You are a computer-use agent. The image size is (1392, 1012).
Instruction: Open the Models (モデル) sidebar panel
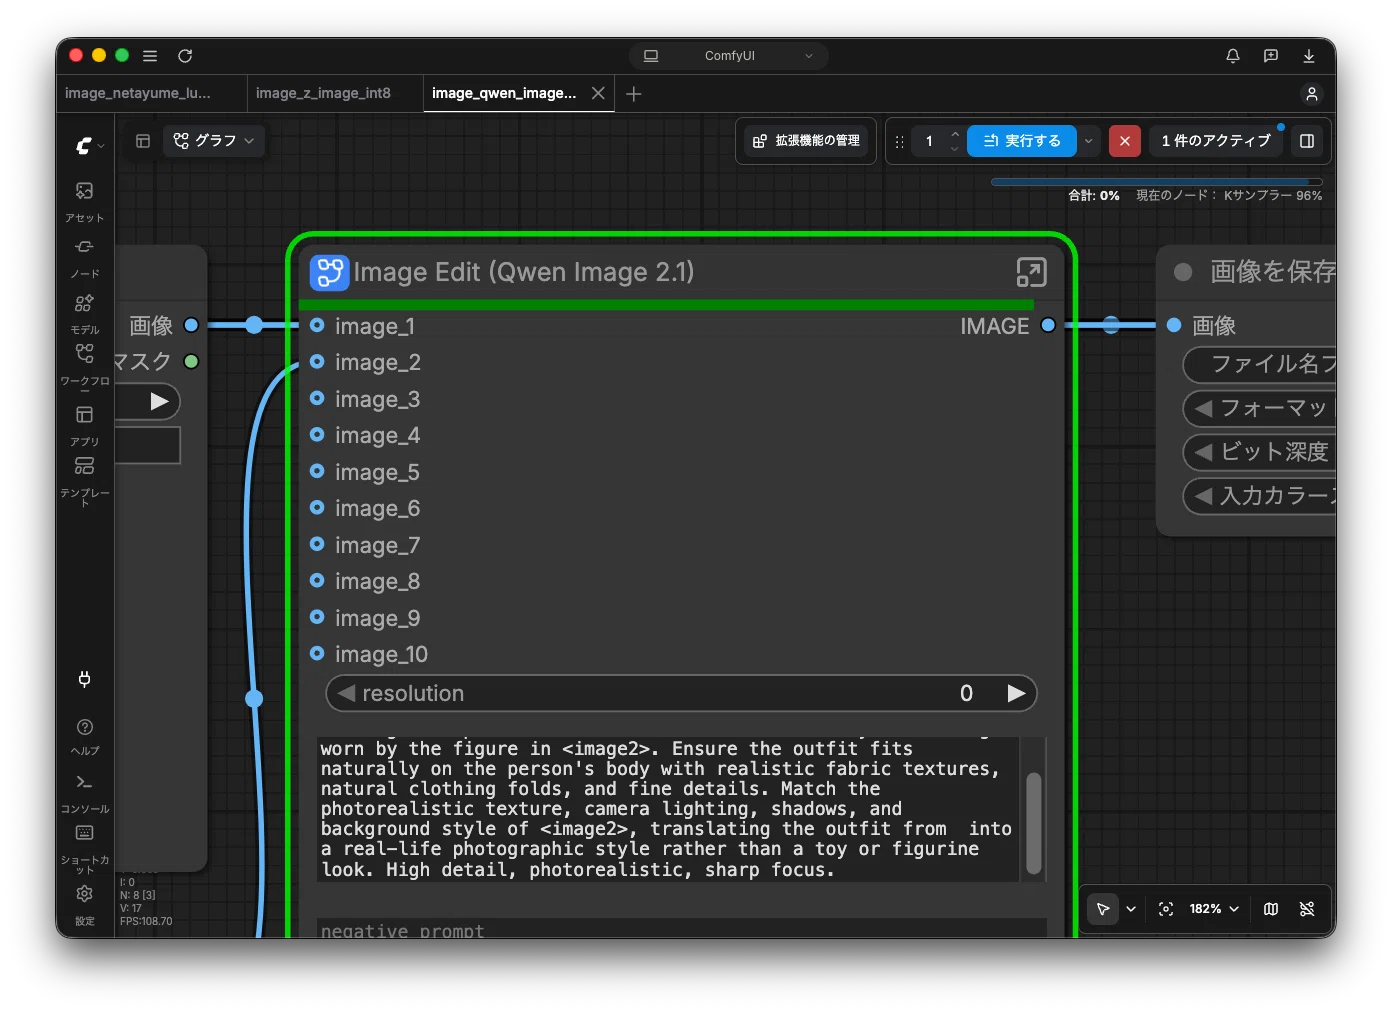(x=85, y=313)
